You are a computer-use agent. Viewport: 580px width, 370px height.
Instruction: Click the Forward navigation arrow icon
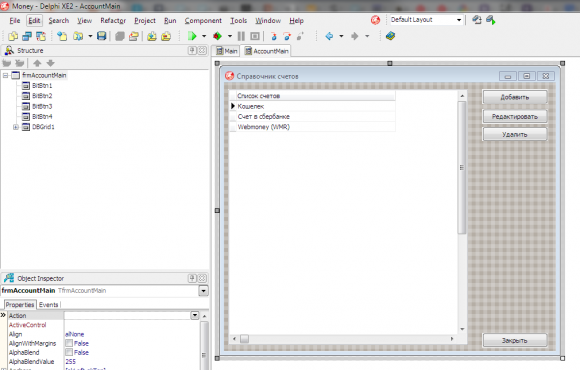[355, 36]
